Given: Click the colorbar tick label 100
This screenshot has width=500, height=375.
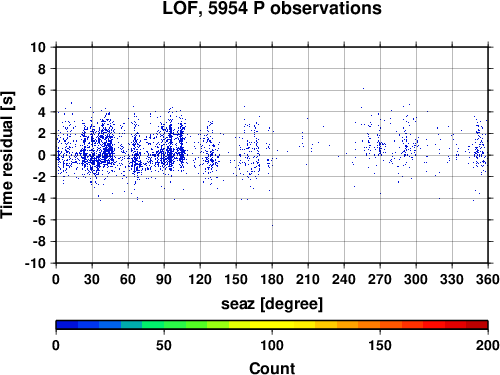Looking at the screenshot, I should [272, 345].
